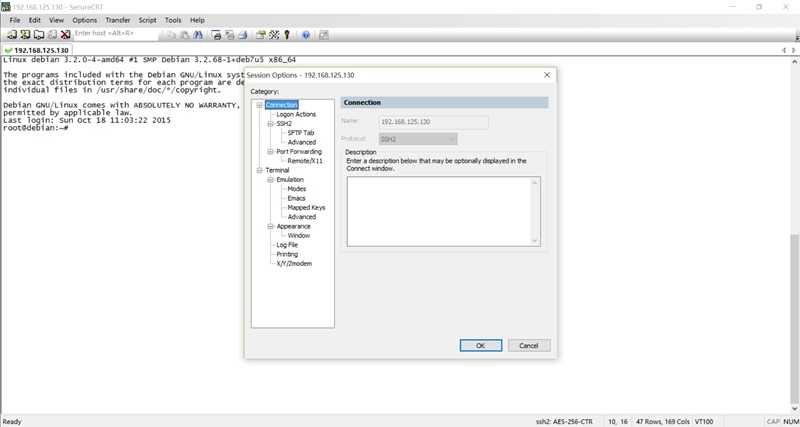Click the Find binoculars icon
The height and width of the screenshot is (427, 800).
(x=198, y=35)
